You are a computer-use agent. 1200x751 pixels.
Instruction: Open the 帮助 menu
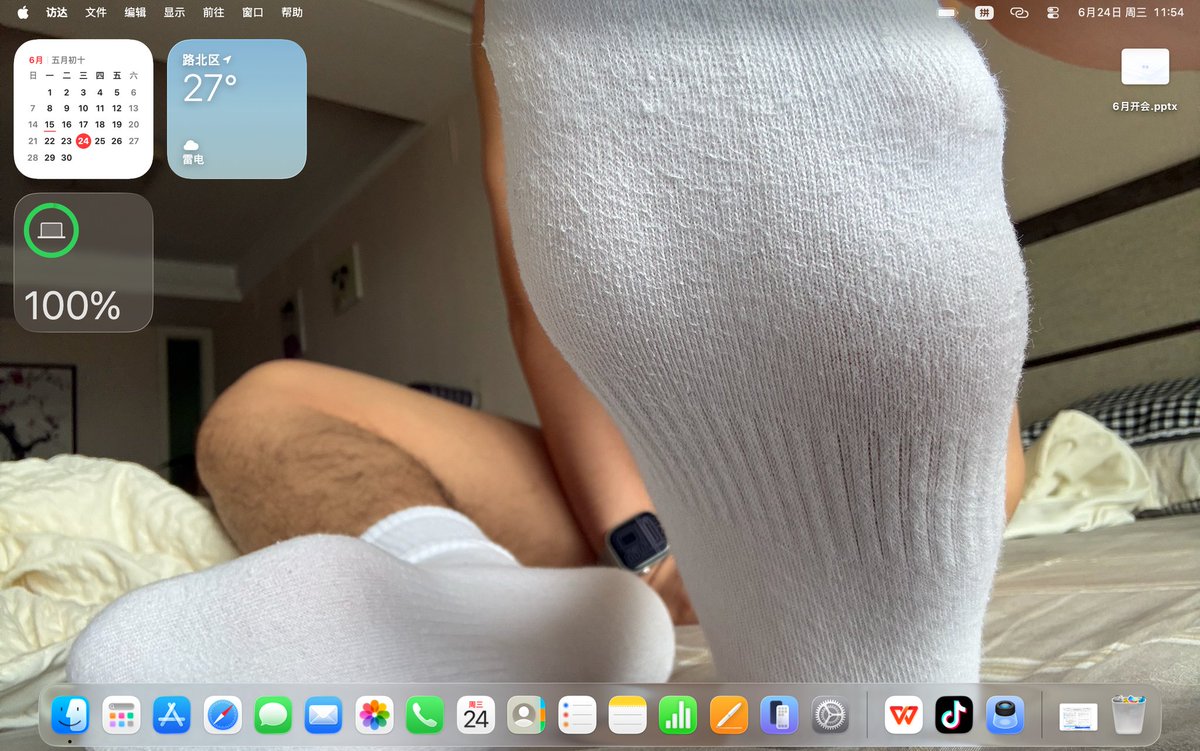point(292,12)
